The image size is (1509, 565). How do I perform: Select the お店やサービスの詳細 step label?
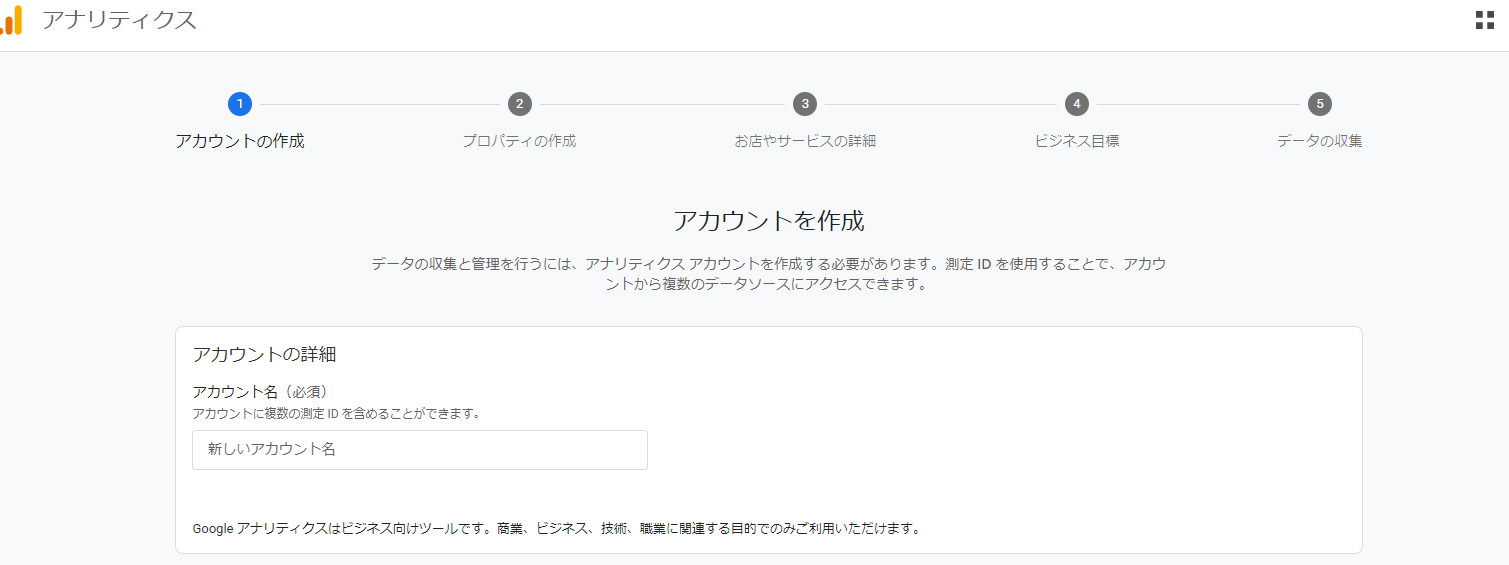coord(805,141)
